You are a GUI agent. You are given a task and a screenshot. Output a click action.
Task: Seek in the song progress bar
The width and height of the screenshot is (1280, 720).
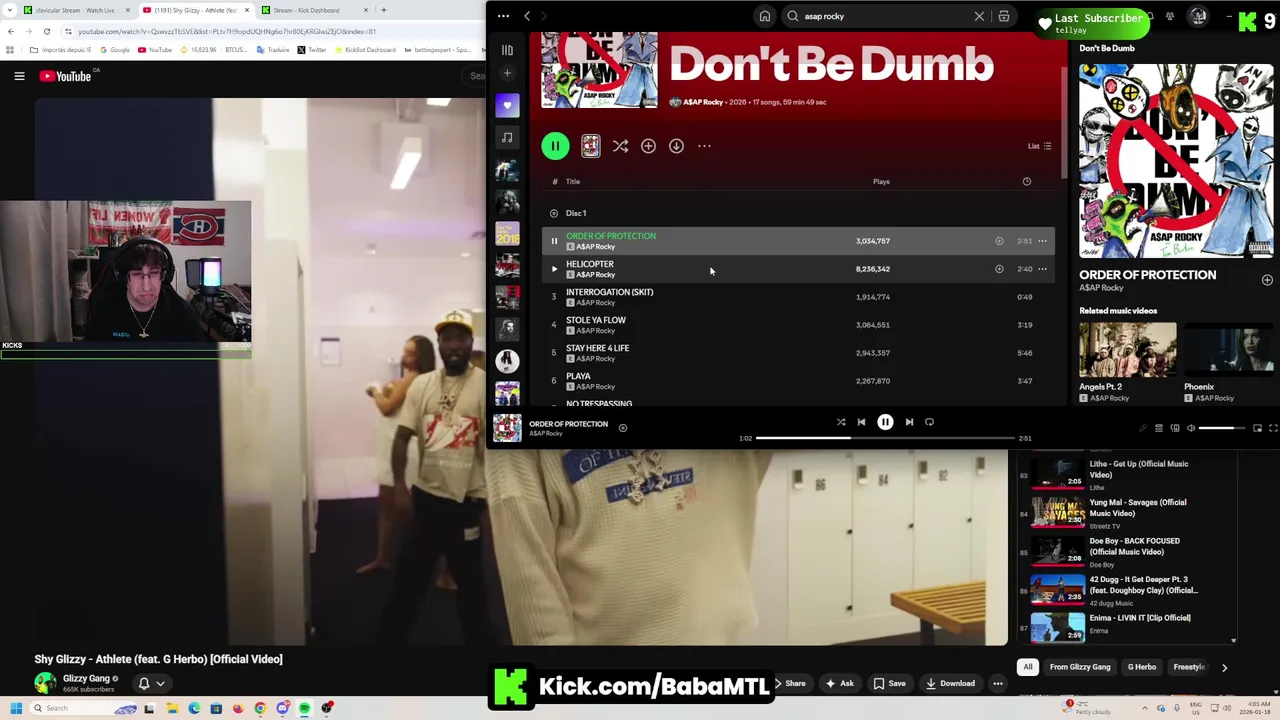885,438
